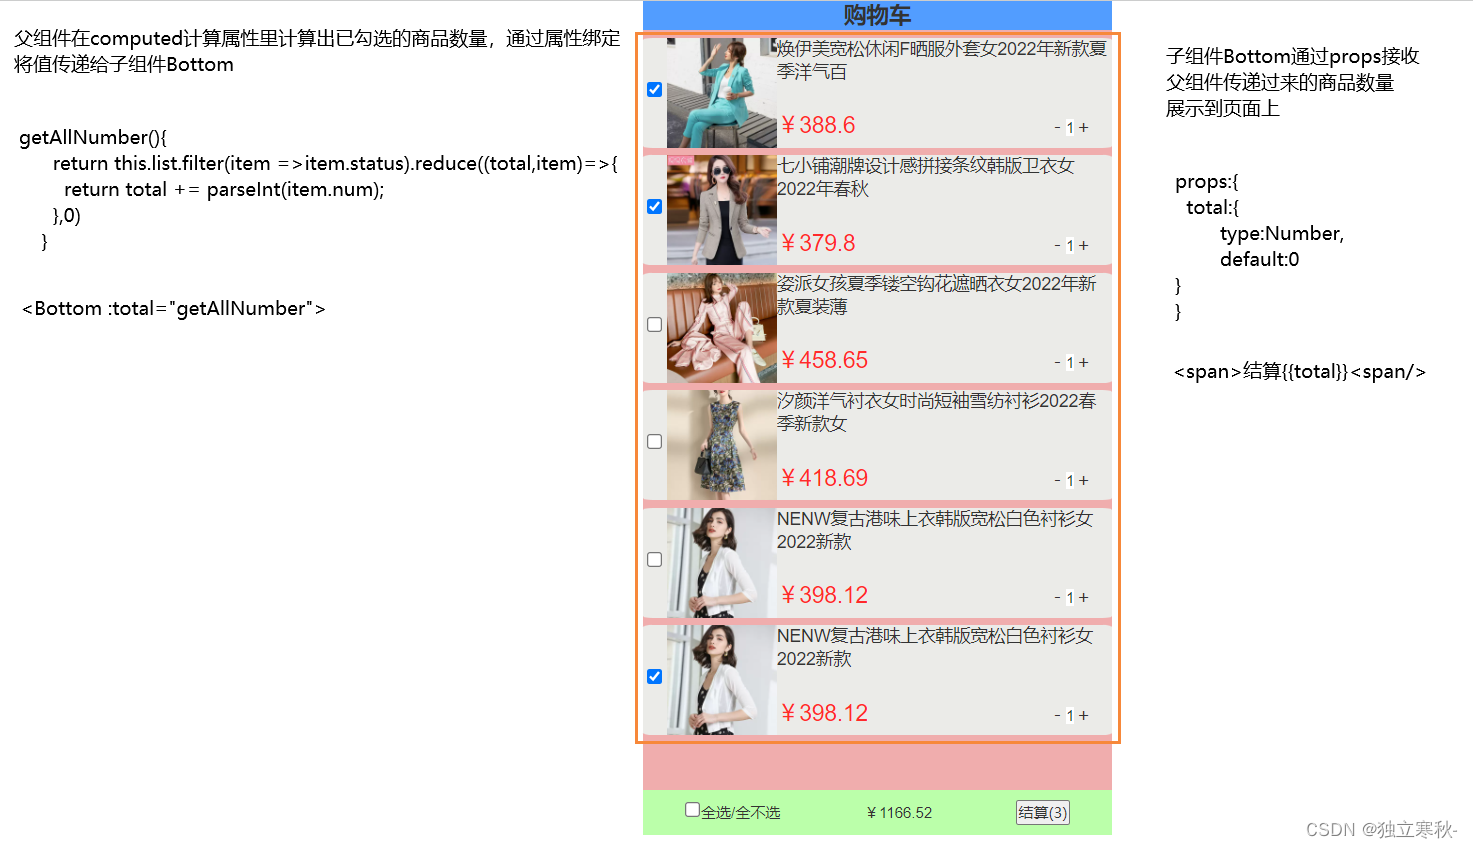This screenshot has width=1473, height=848.
Task: Click the type:Number, code line
Action: click(x=1282, y=233)
